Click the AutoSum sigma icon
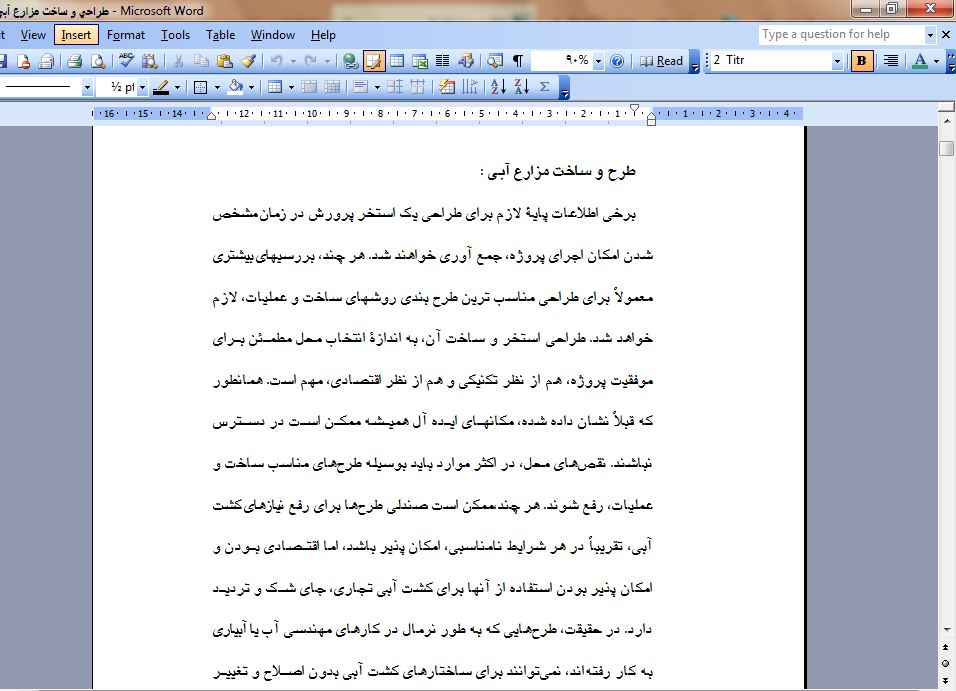The height and width of the screenshot is (691, 956). (544, 87)
